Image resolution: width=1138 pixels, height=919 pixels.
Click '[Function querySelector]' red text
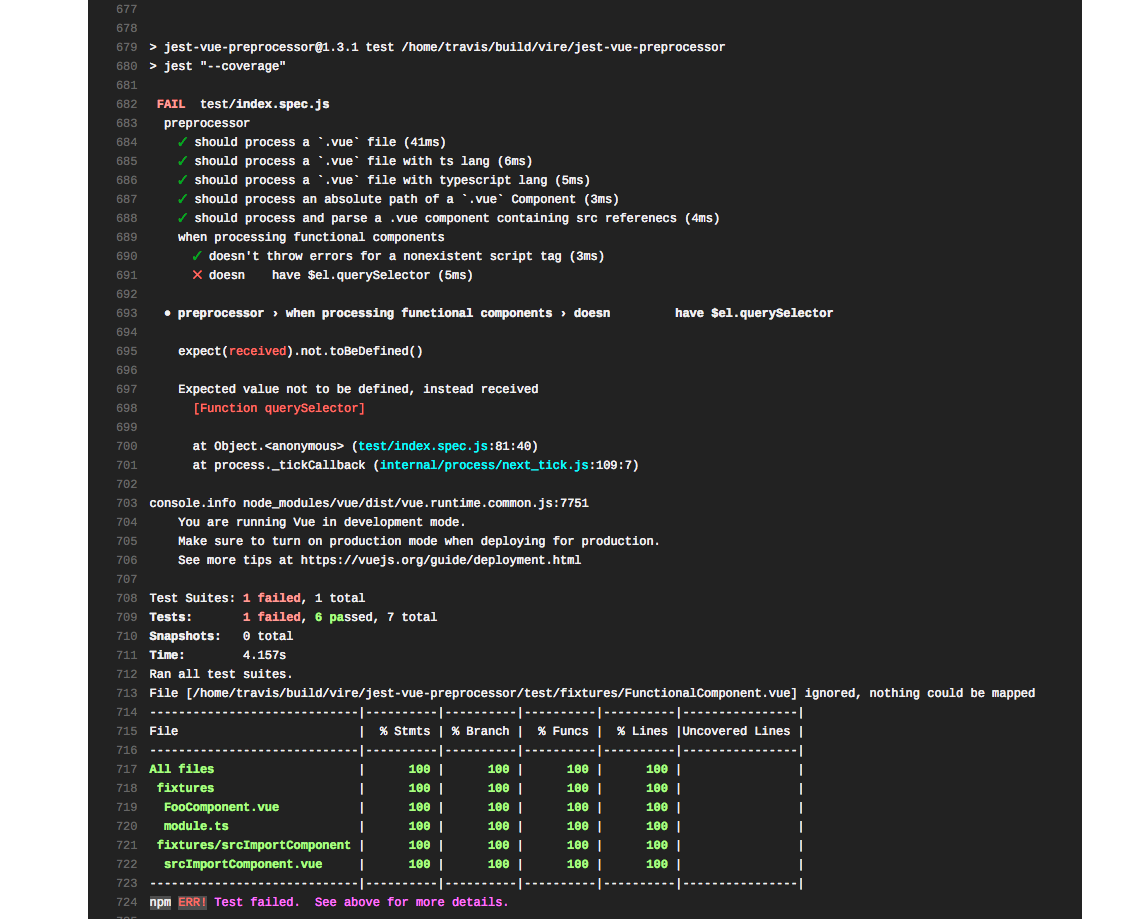[x=279, y=408]
